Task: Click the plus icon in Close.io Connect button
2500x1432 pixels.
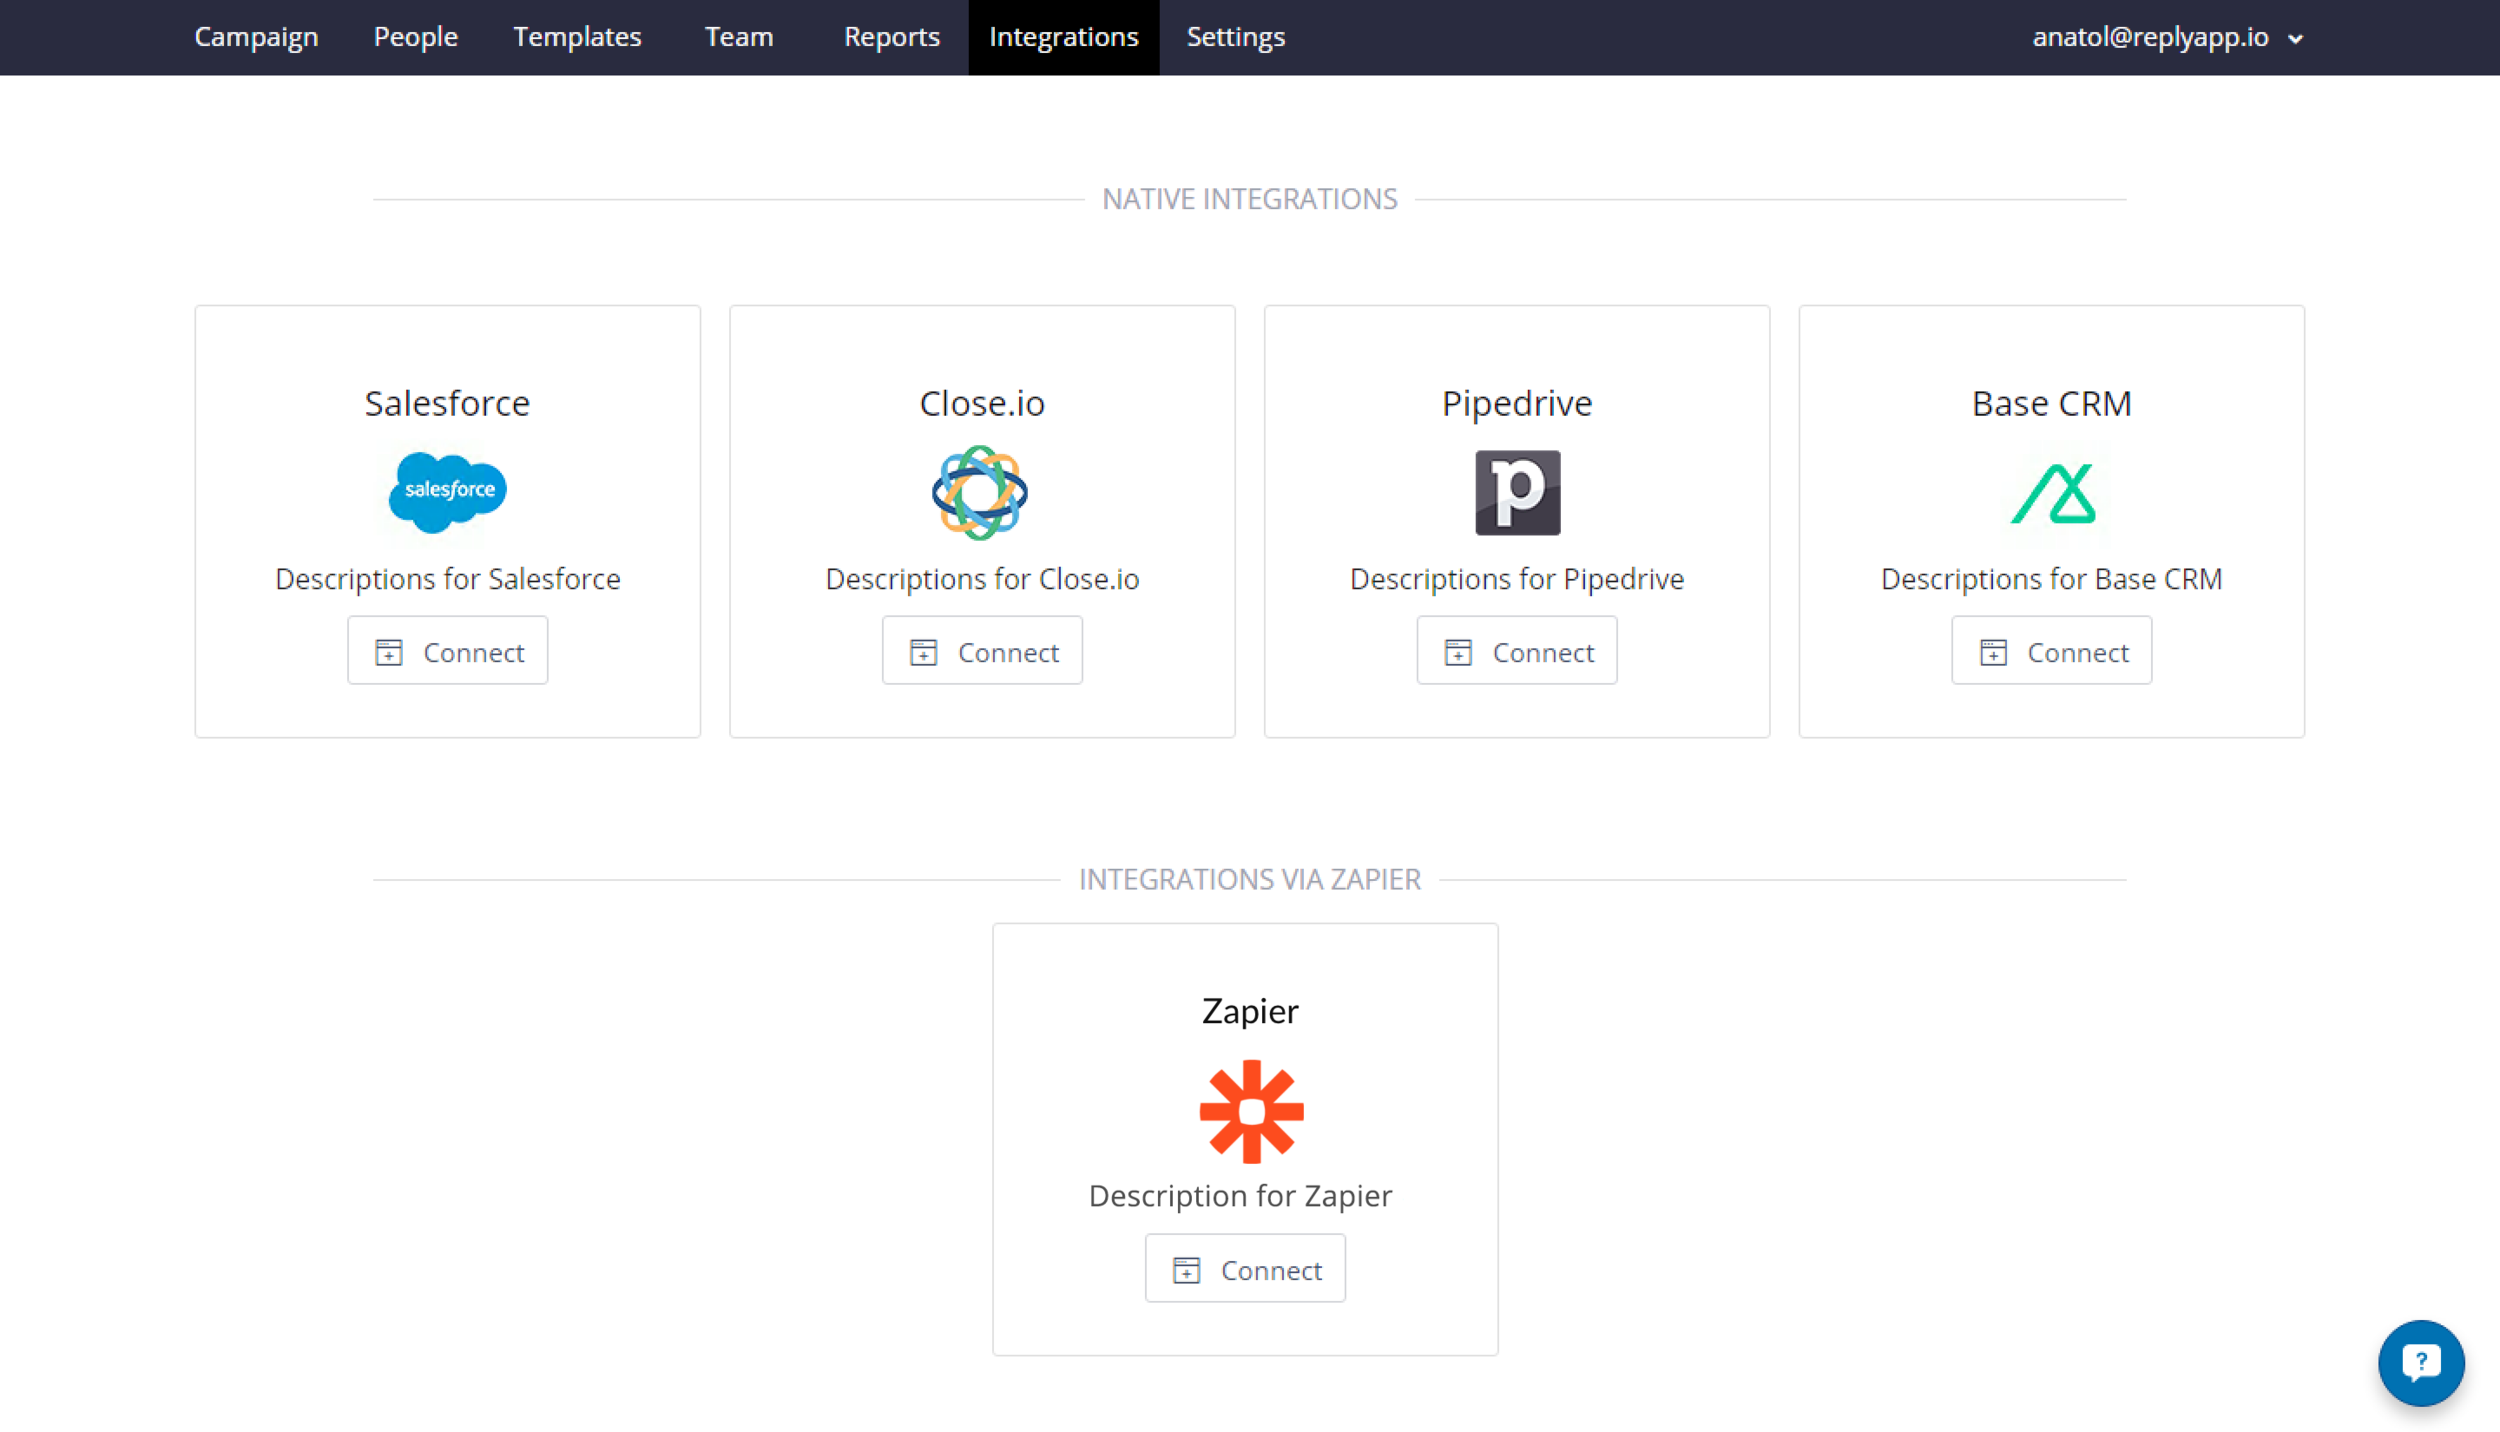Action: pyautogui.click(x=923, y=652)
